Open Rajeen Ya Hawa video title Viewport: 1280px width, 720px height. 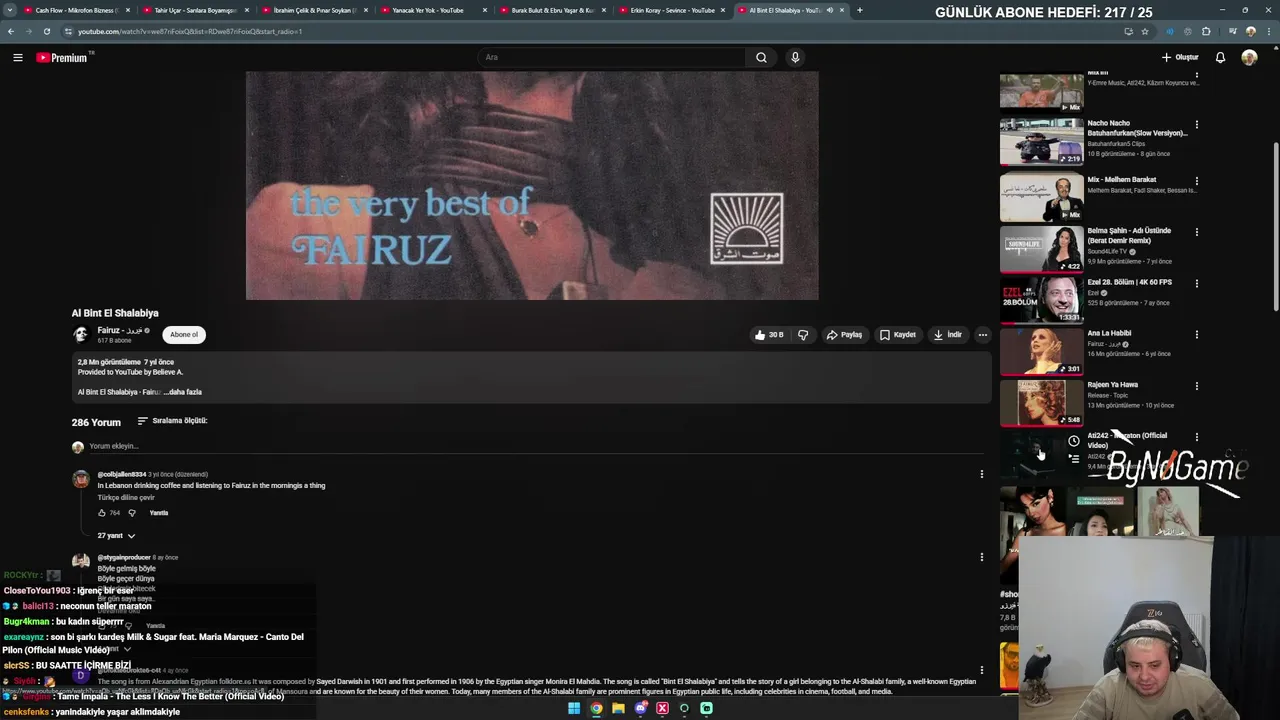pyautogui.click(x=1112, y=385)
